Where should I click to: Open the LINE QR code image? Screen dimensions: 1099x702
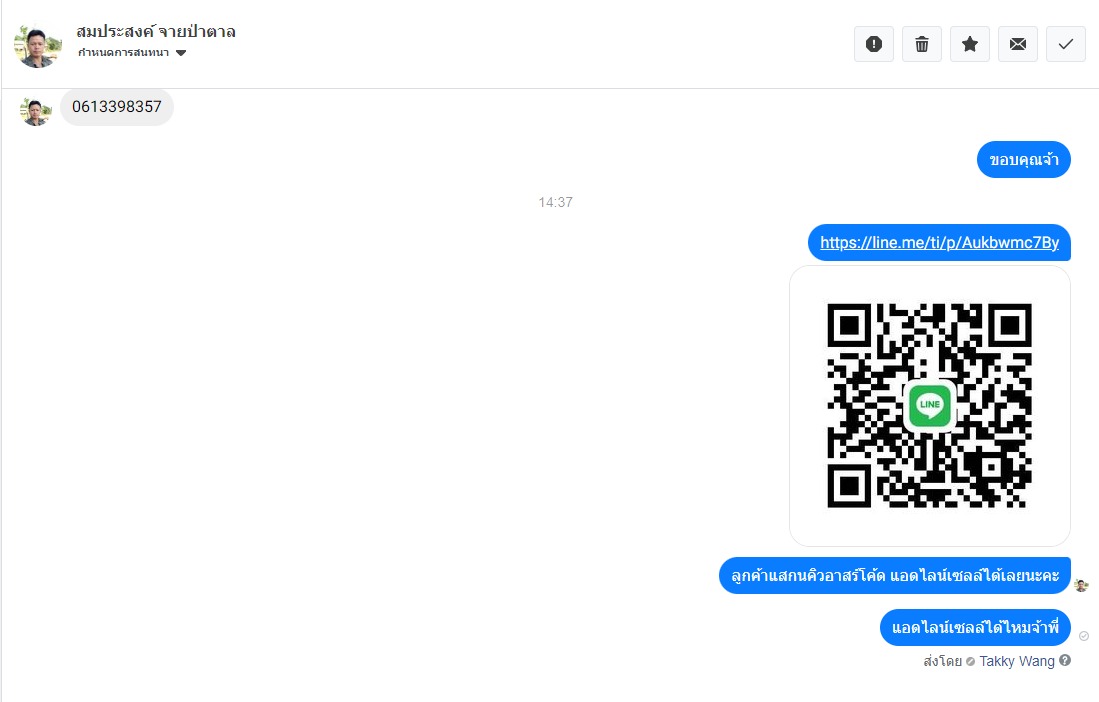[929, 406]
